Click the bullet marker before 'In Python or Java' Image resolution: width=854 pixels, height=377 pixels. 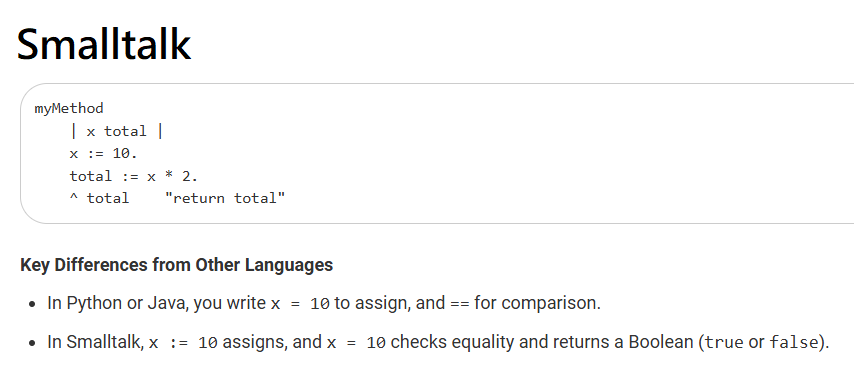click(x=33, y=305)
